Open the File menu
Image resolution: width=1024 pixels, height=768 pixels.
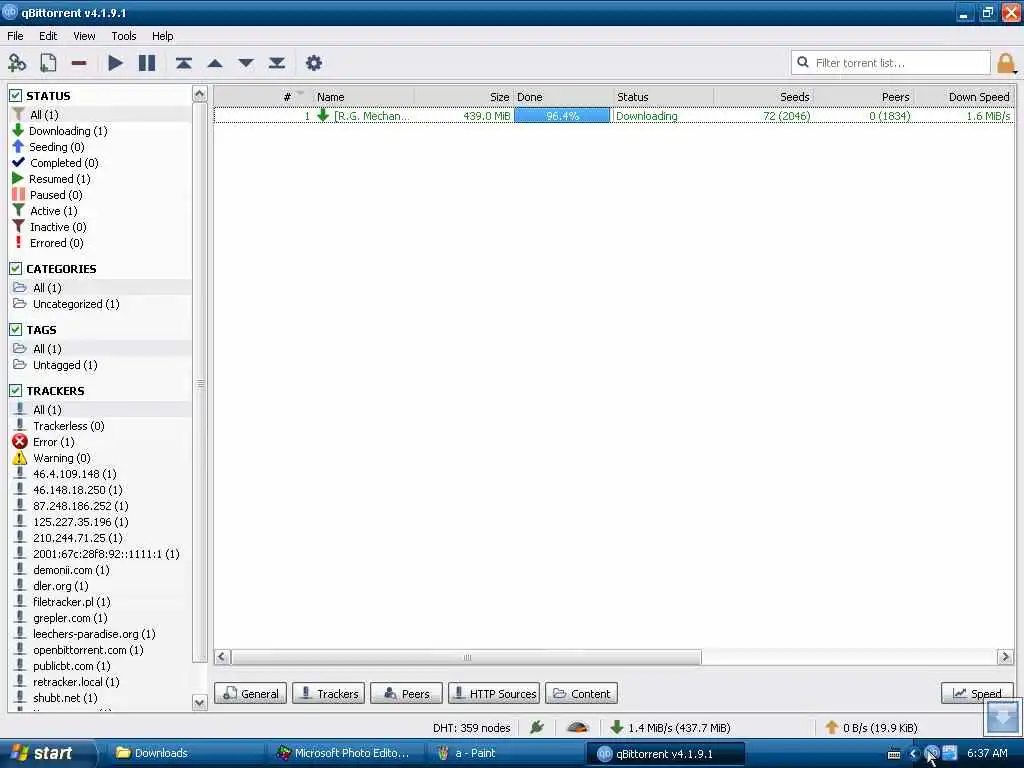coord(15,36)
